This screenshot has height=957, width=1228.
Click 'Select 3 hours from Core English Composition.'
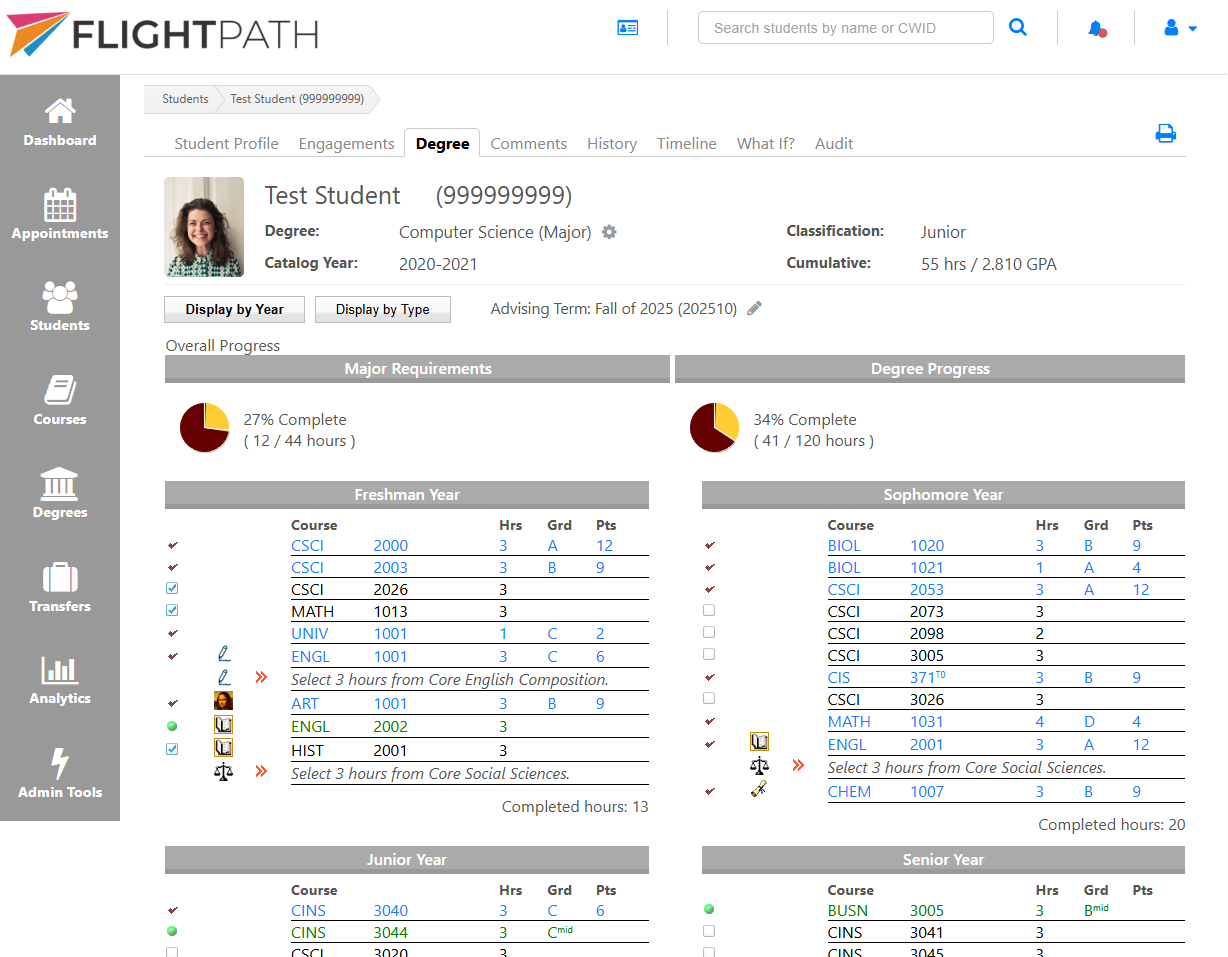coord(450,679)
